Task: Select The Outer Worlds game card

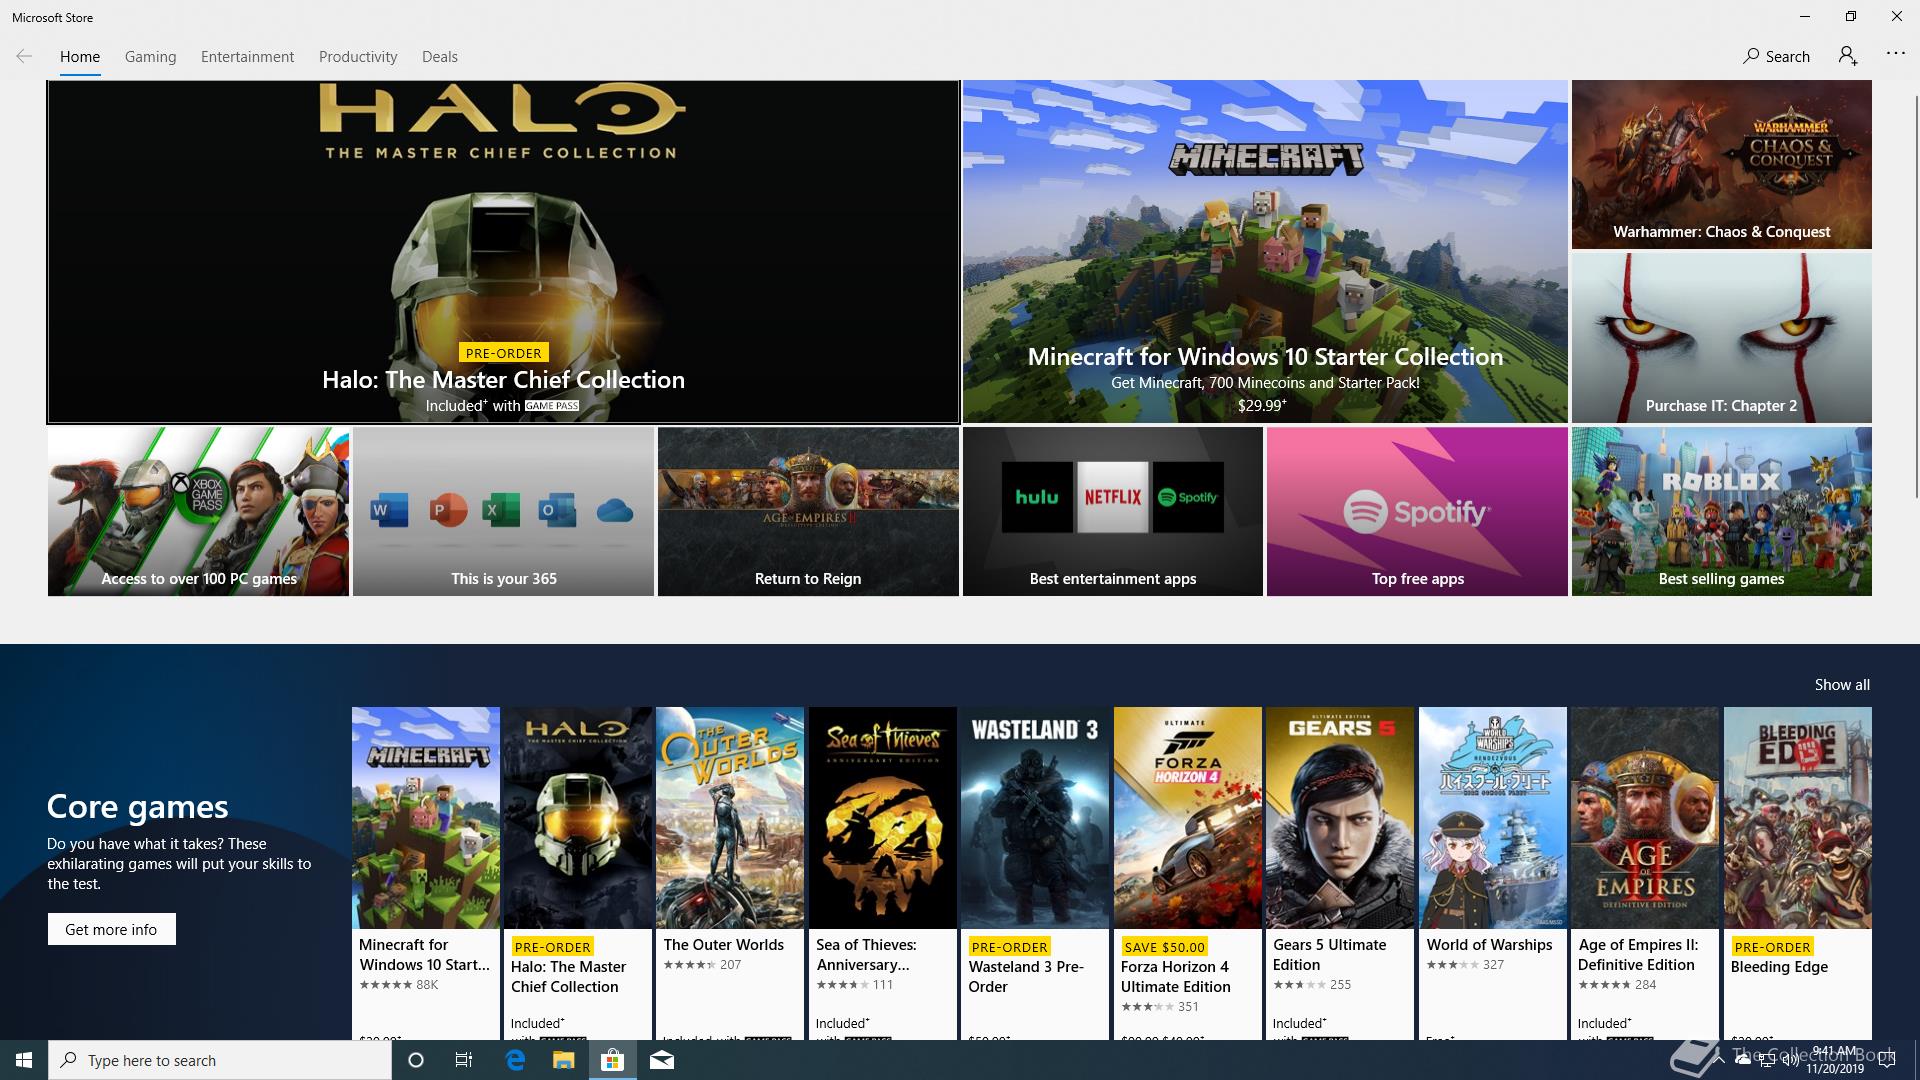Action: coord(730,873)
